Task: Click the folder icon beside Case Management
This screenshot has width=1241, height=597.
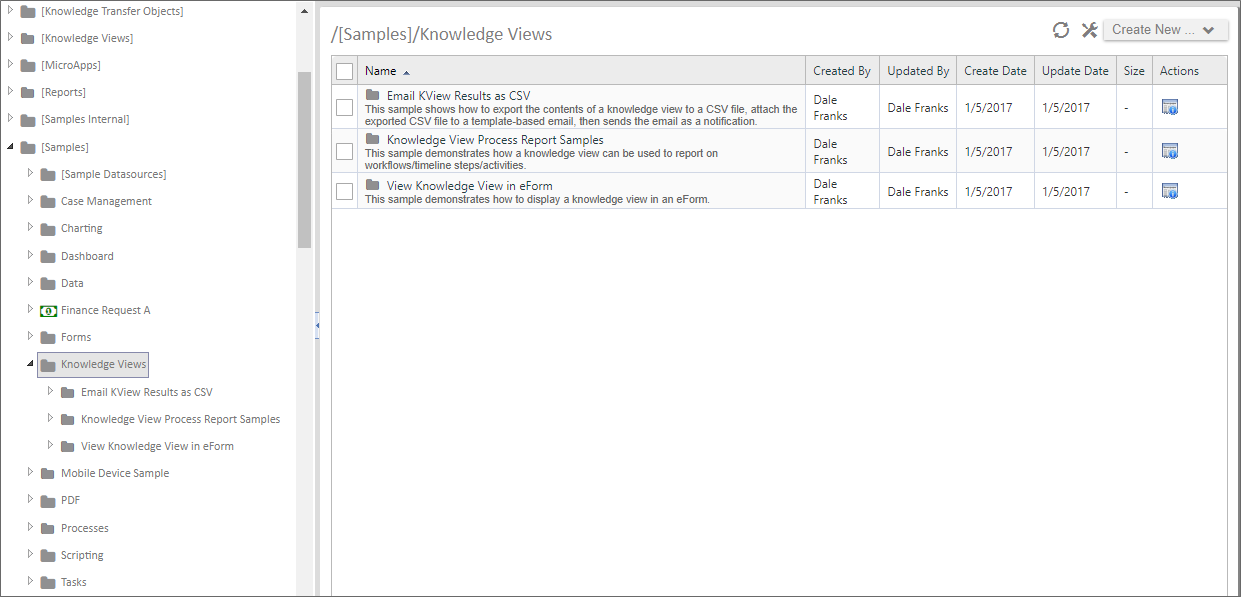Action: [x=48, y=201]
